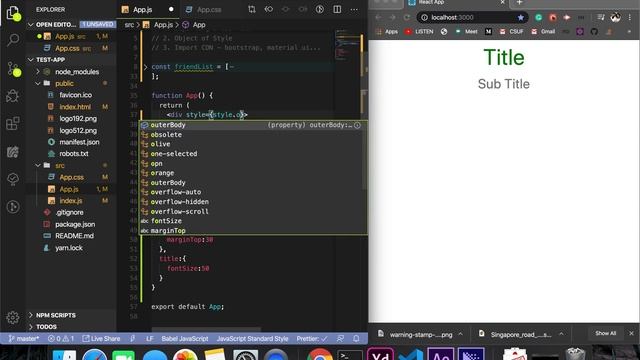Click the App symbol in breadcrumb

point(194,25)
